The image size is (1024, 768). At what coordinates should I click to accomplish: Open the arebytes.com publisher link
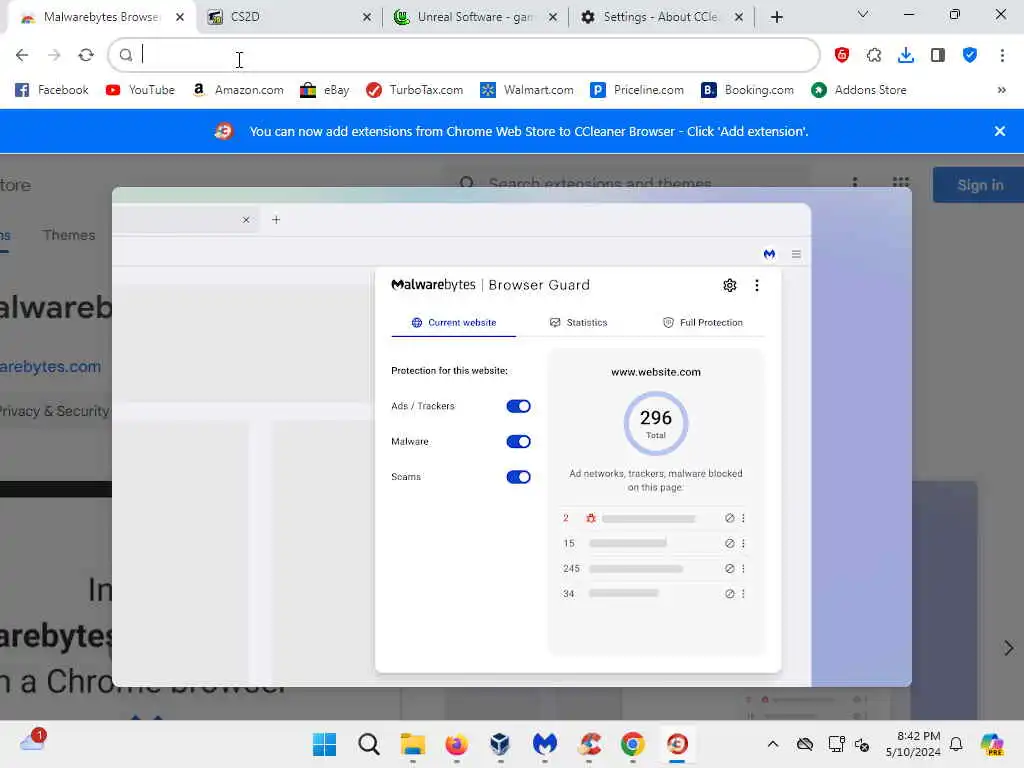click(x=50, y=367)
